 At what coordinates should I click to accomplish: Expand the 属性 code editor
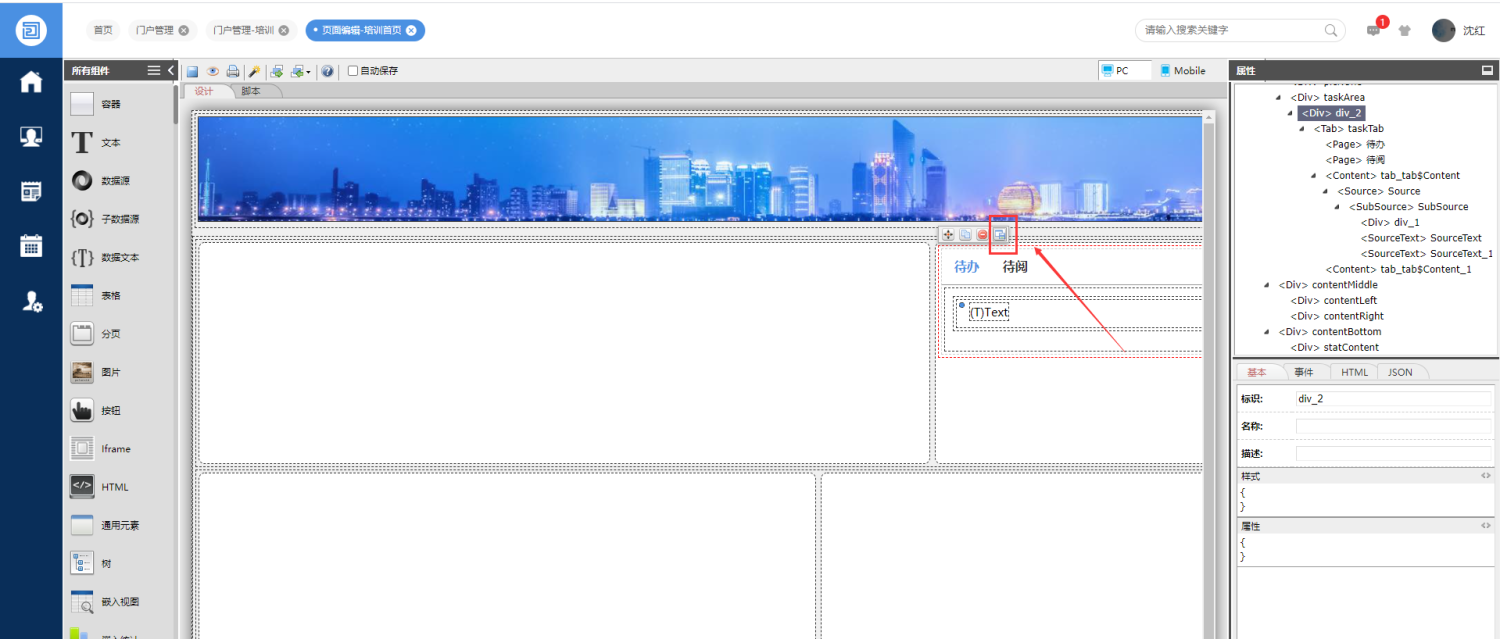[1485, 526]
